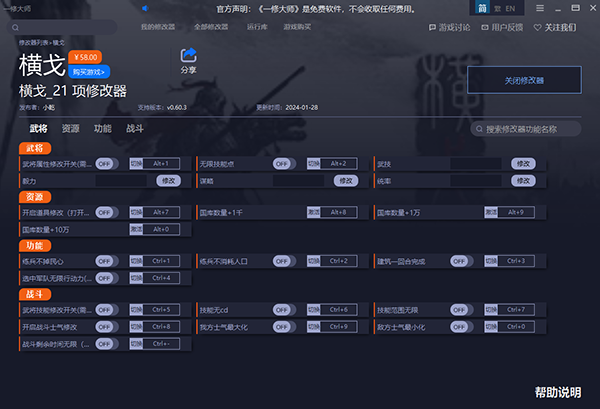Enable 敌方士气最小化

click(x=462, y=327)
